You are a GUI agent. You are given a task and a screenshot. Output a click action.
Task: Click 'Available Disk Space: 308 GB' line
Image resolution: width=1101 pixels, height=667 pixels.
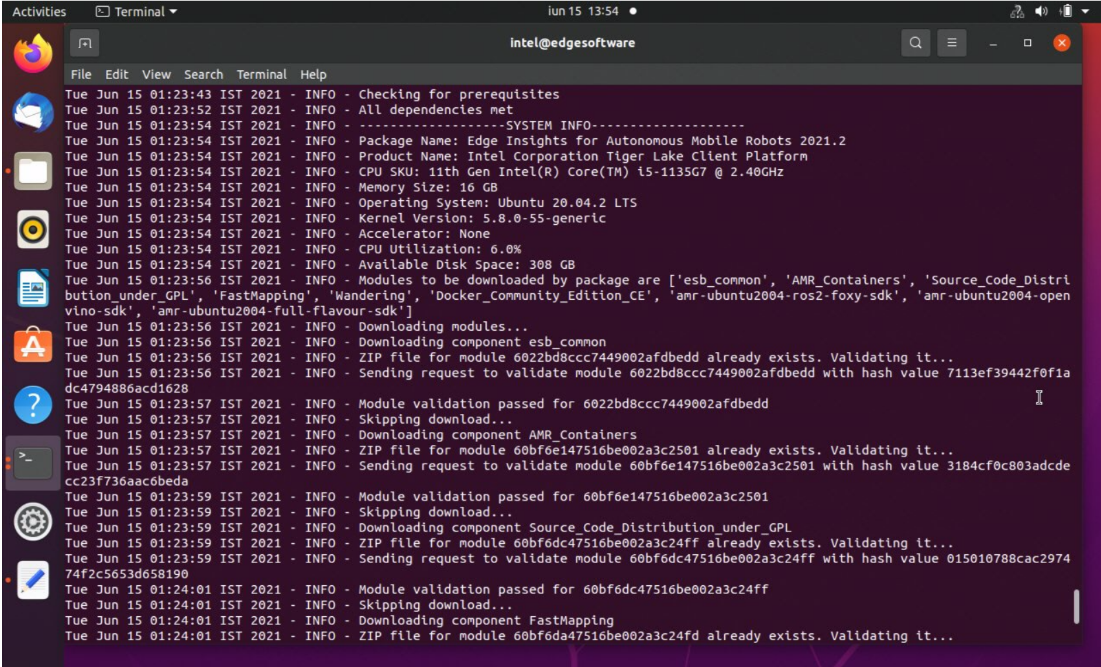pos(320,264)
